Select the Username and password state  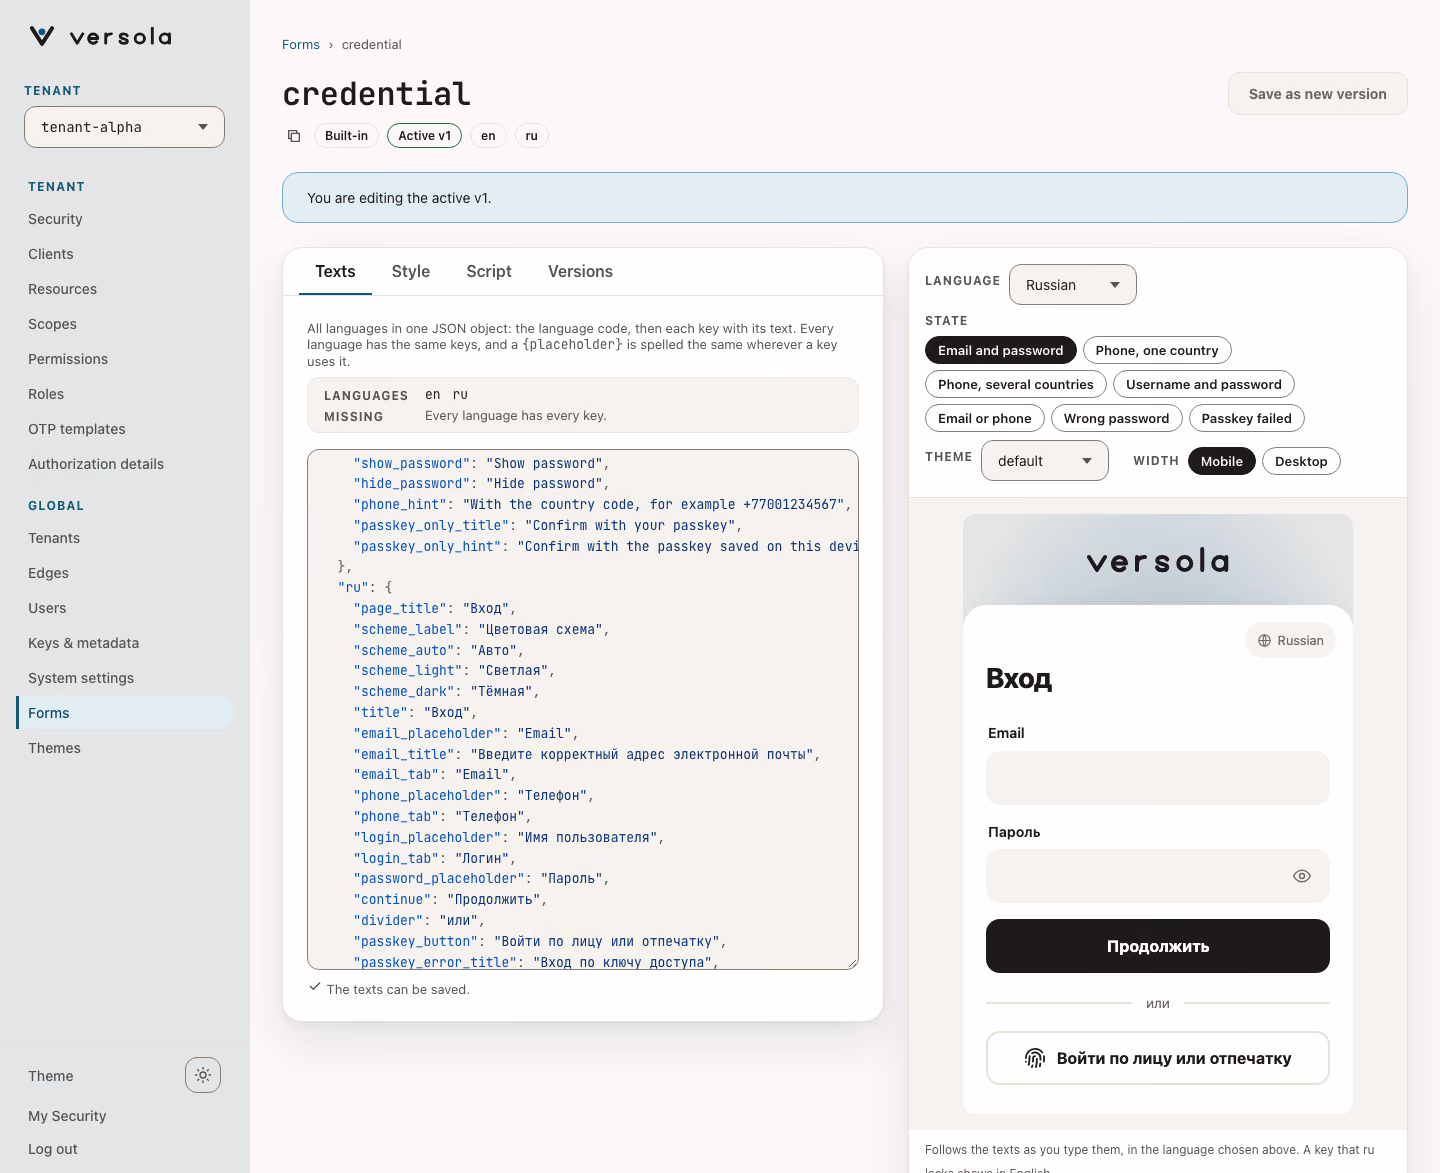coord(1204,384)
